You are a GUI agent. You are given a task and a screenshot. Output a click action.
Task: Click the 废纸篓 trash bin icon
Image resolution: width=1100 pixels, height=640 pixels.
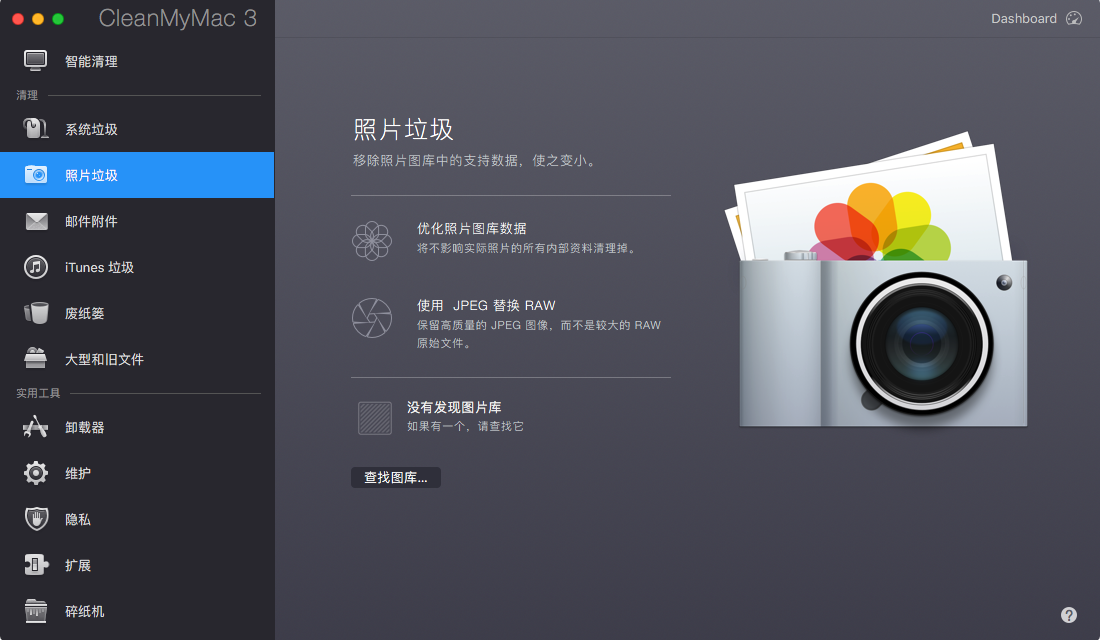click(36, 313)
